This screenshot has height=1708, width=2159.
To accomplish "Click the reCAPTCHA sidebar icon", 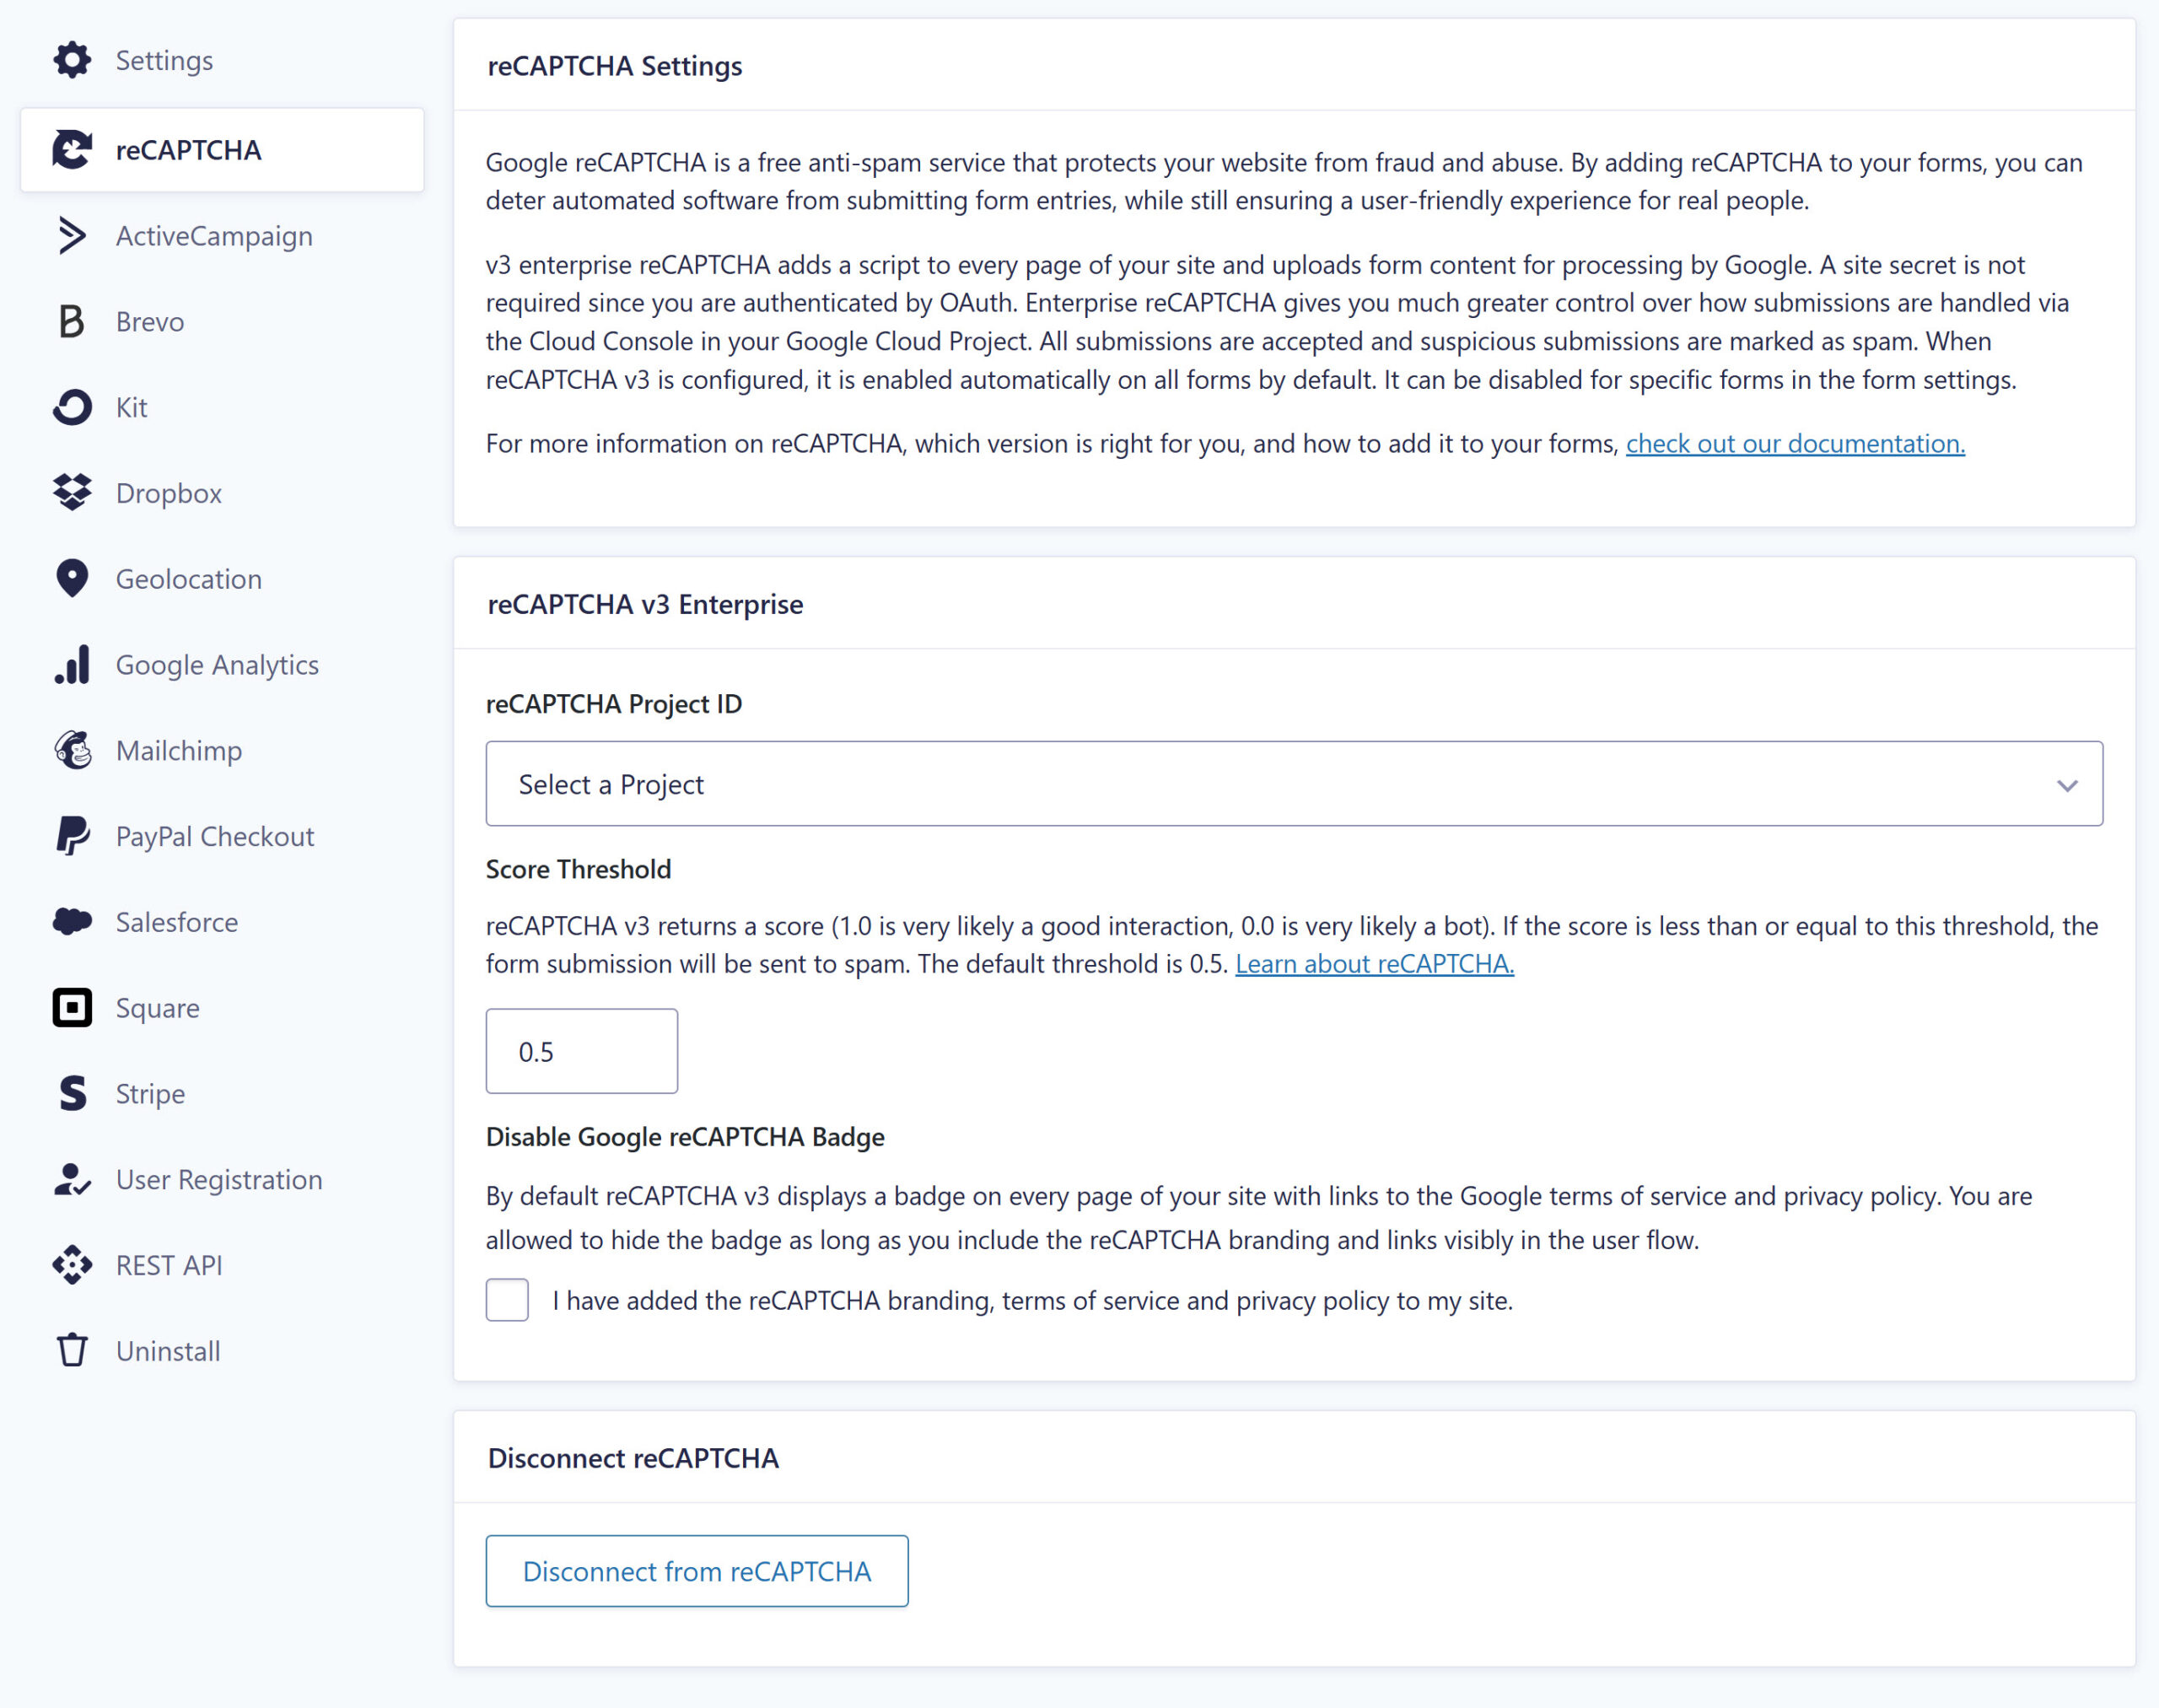I will (72, 150).
